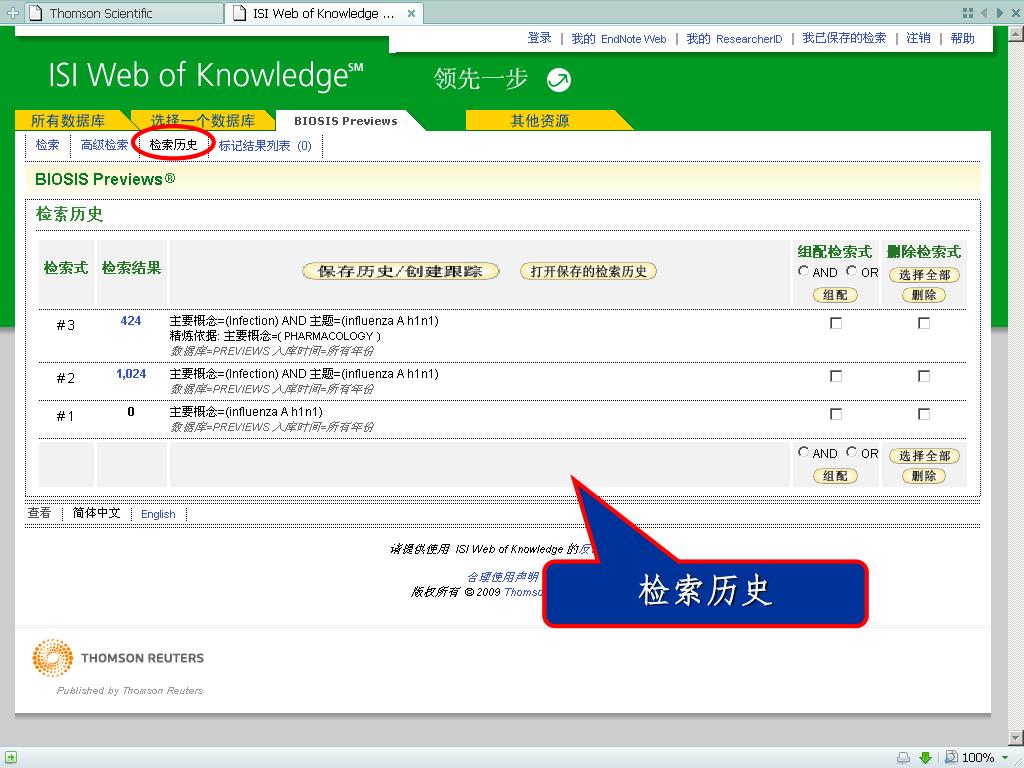The width and height of the screenshot is (1024, 768).
Task: Open the 1,024 results link
Action: [131, 374]
